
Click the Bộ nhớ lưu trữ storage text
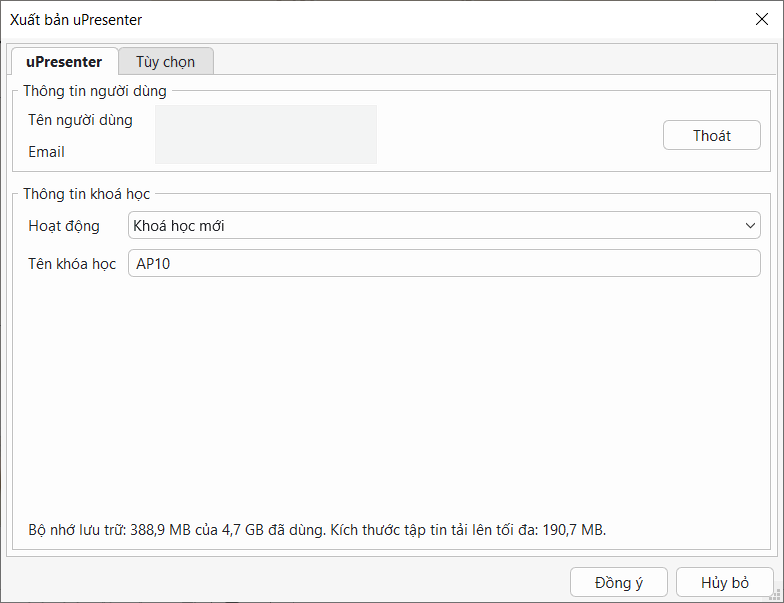click(x=317, y=529)
